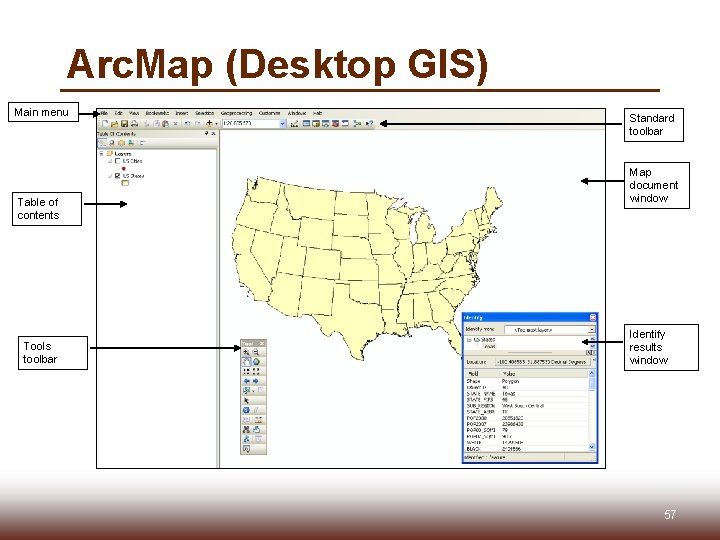Select List By Source icon
Viewport: 720px width, 540px height.
click(112, 142)
